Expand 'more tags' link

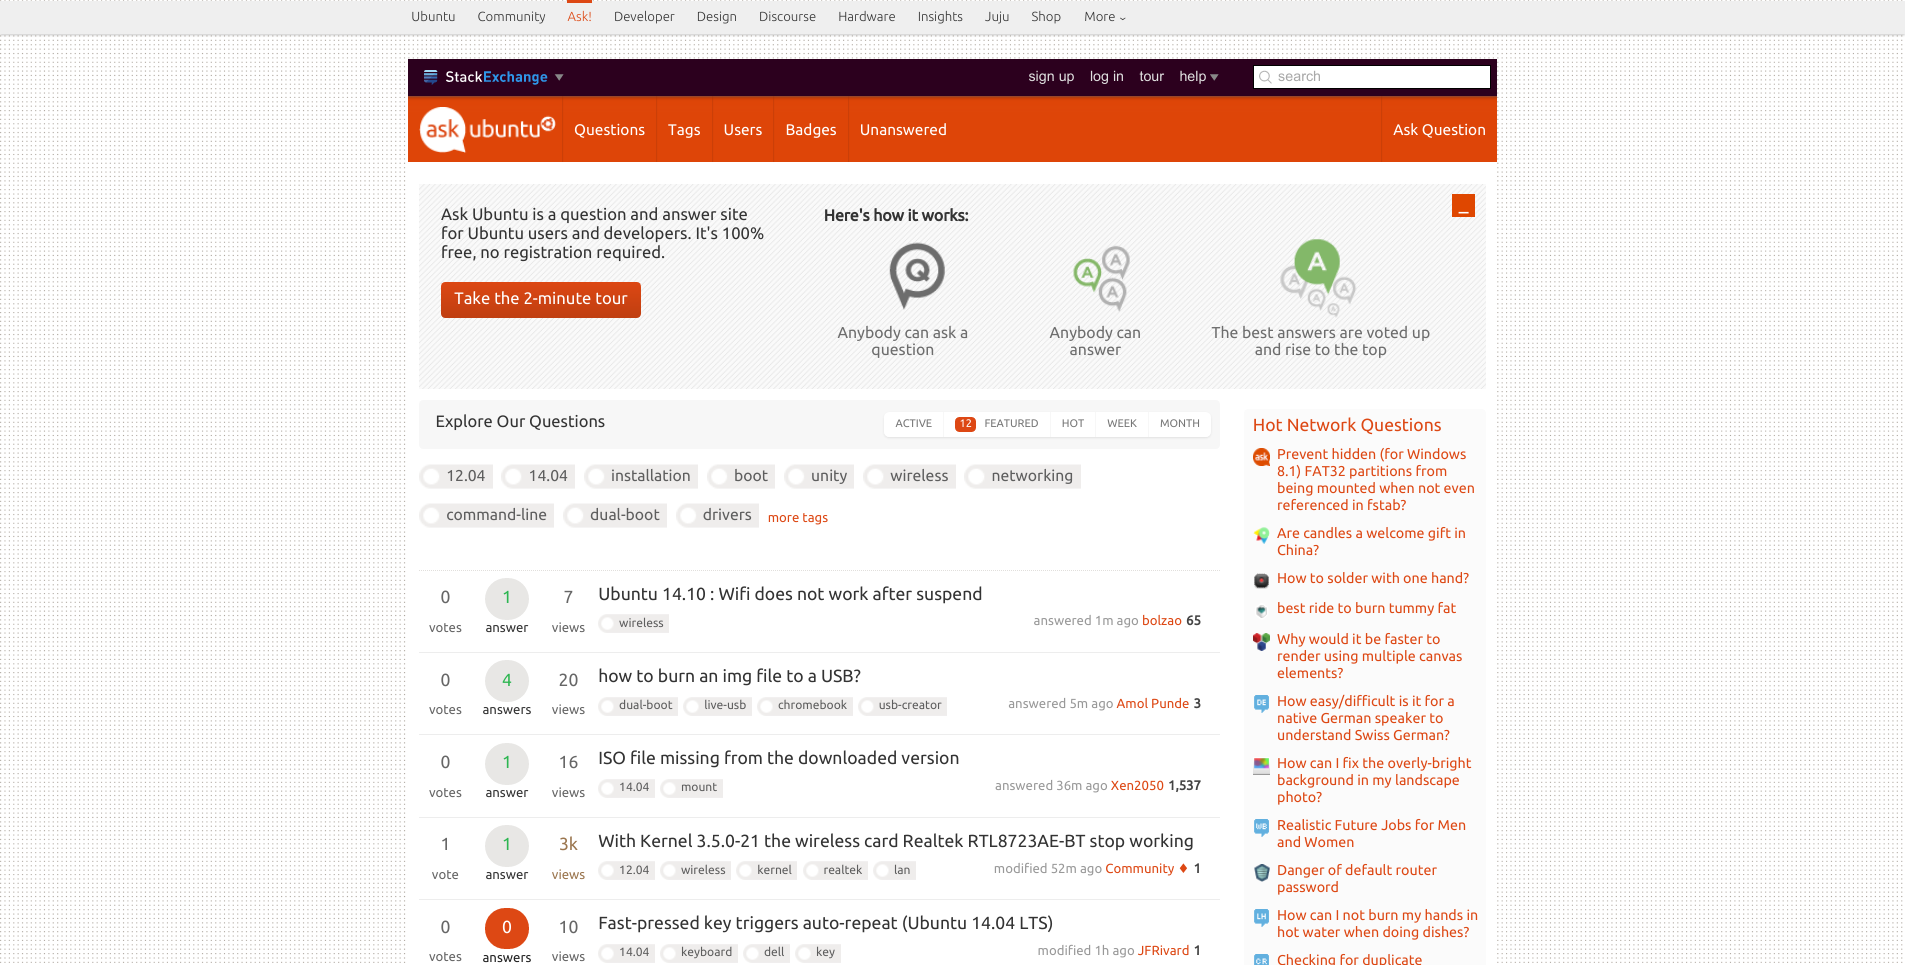coord(798,518)
